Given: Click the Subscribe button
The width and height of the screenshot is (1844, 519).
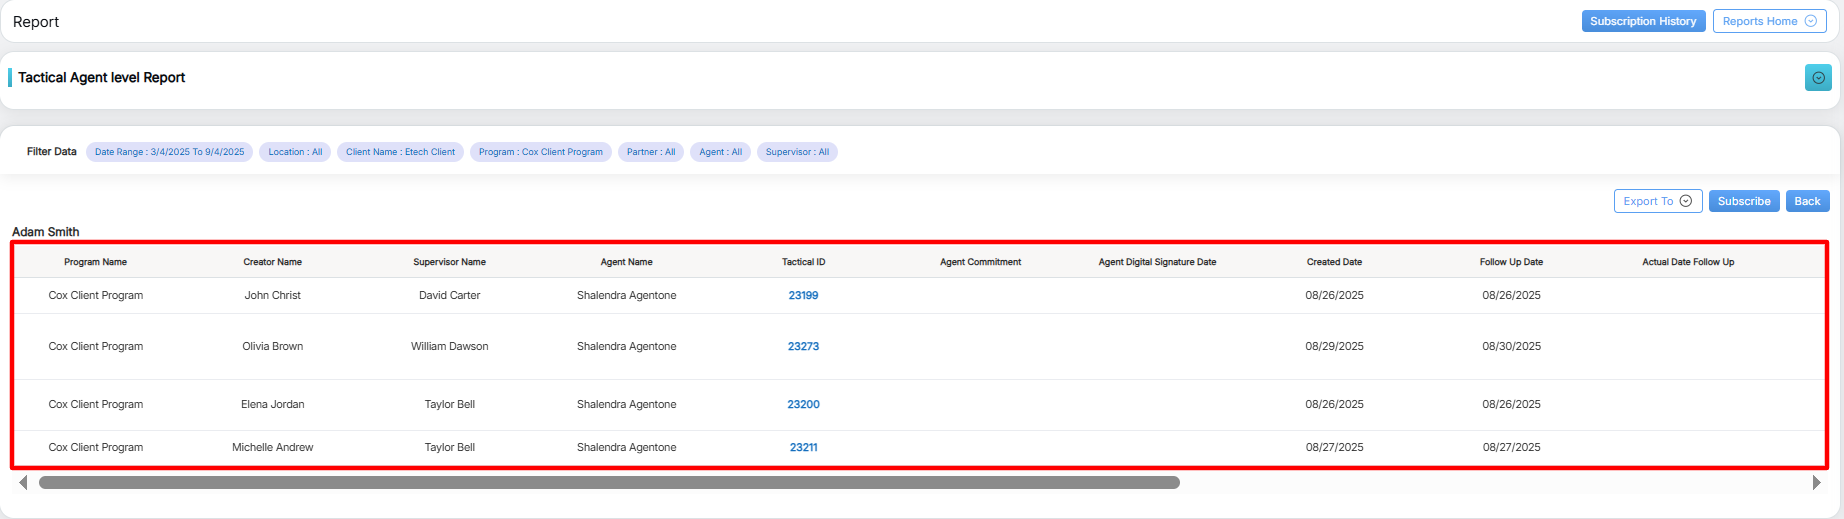Looking at the screenshot, I should [1743, 201].
